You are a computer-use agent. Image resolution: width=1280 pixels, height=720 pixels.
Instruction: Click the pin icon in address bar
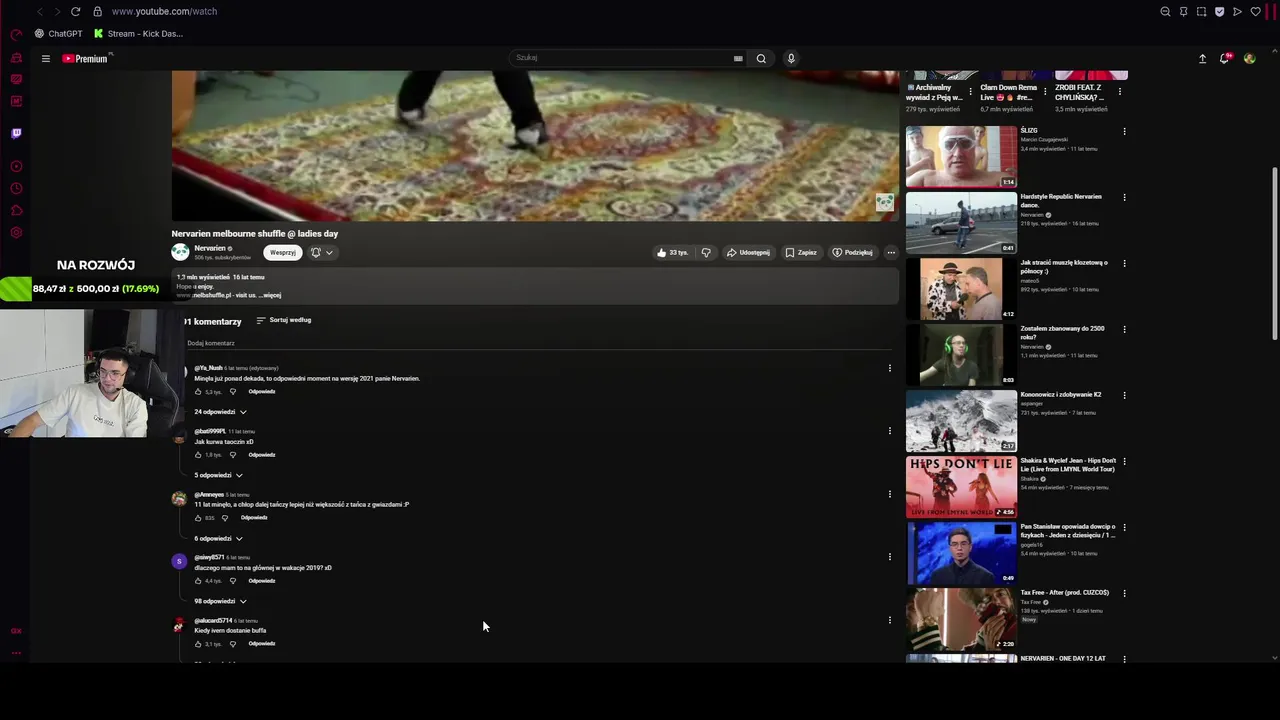tap(1183, 11)
